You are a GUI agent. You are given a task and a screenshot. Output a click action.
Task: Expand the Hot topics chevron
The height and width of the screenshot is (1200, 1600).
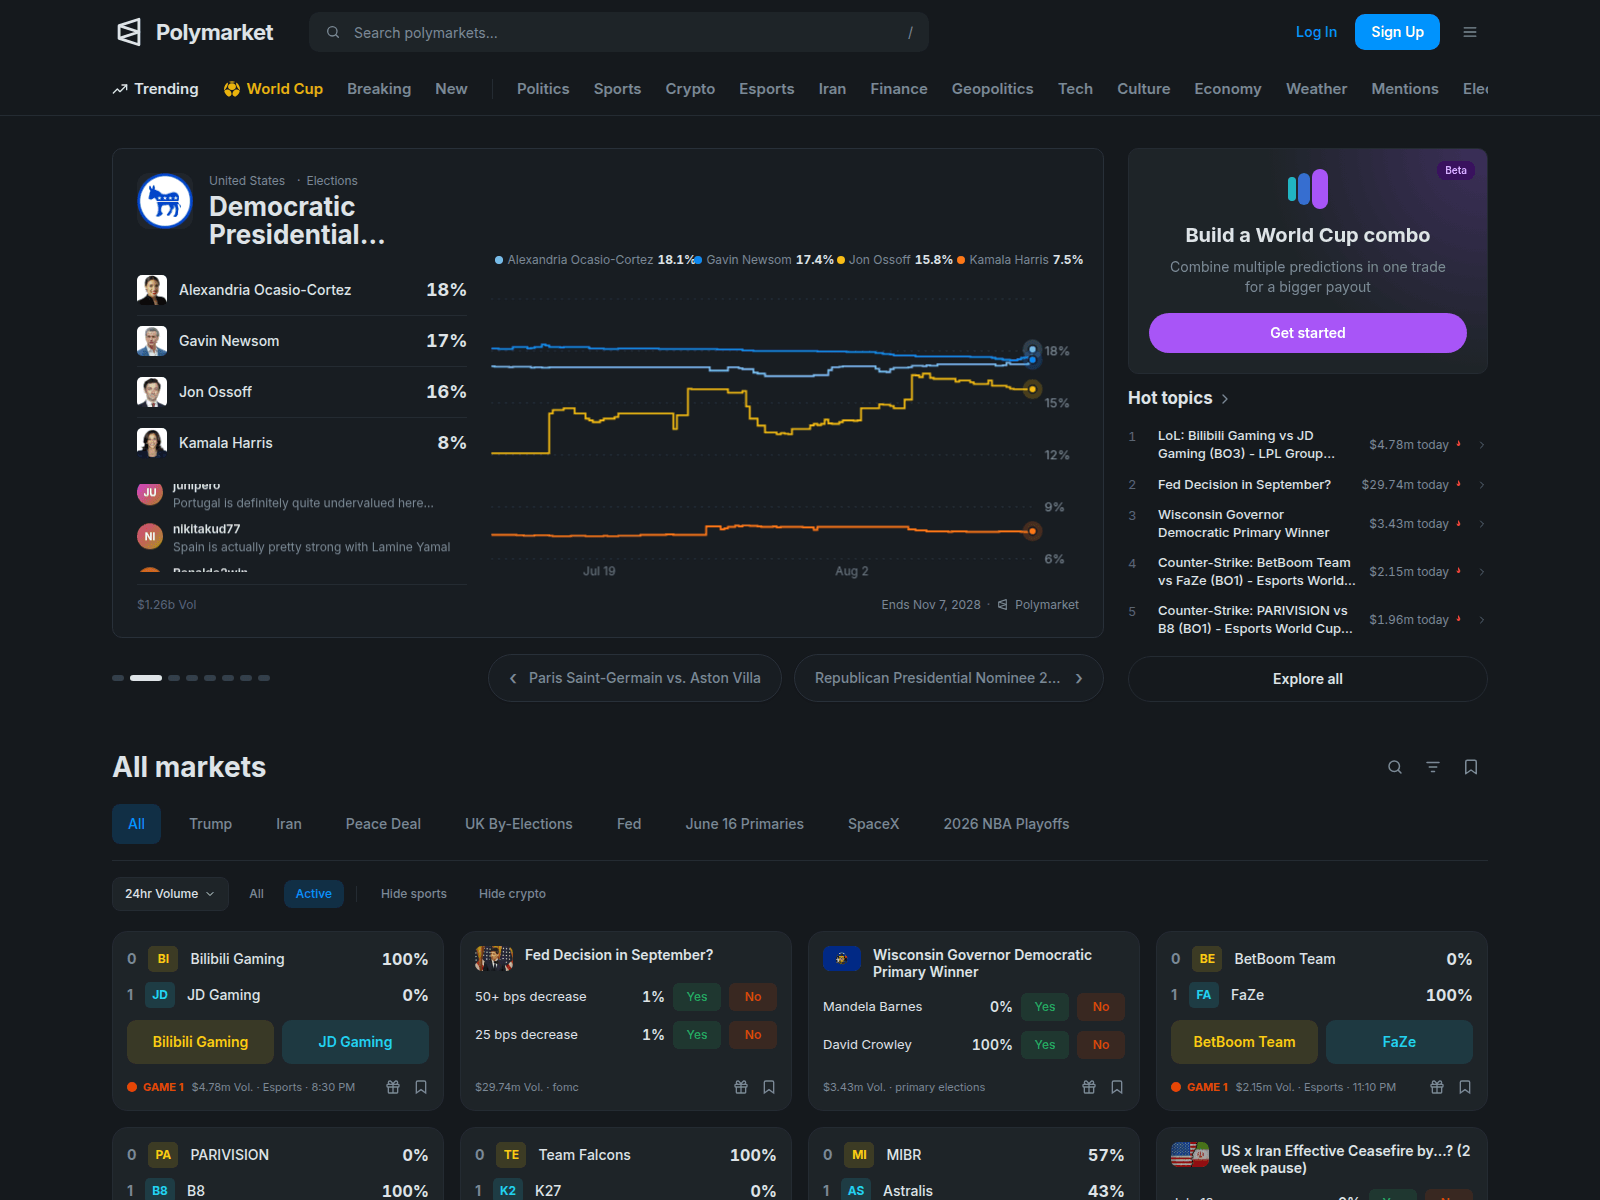pyautogui.click(x=1225, y=399)
